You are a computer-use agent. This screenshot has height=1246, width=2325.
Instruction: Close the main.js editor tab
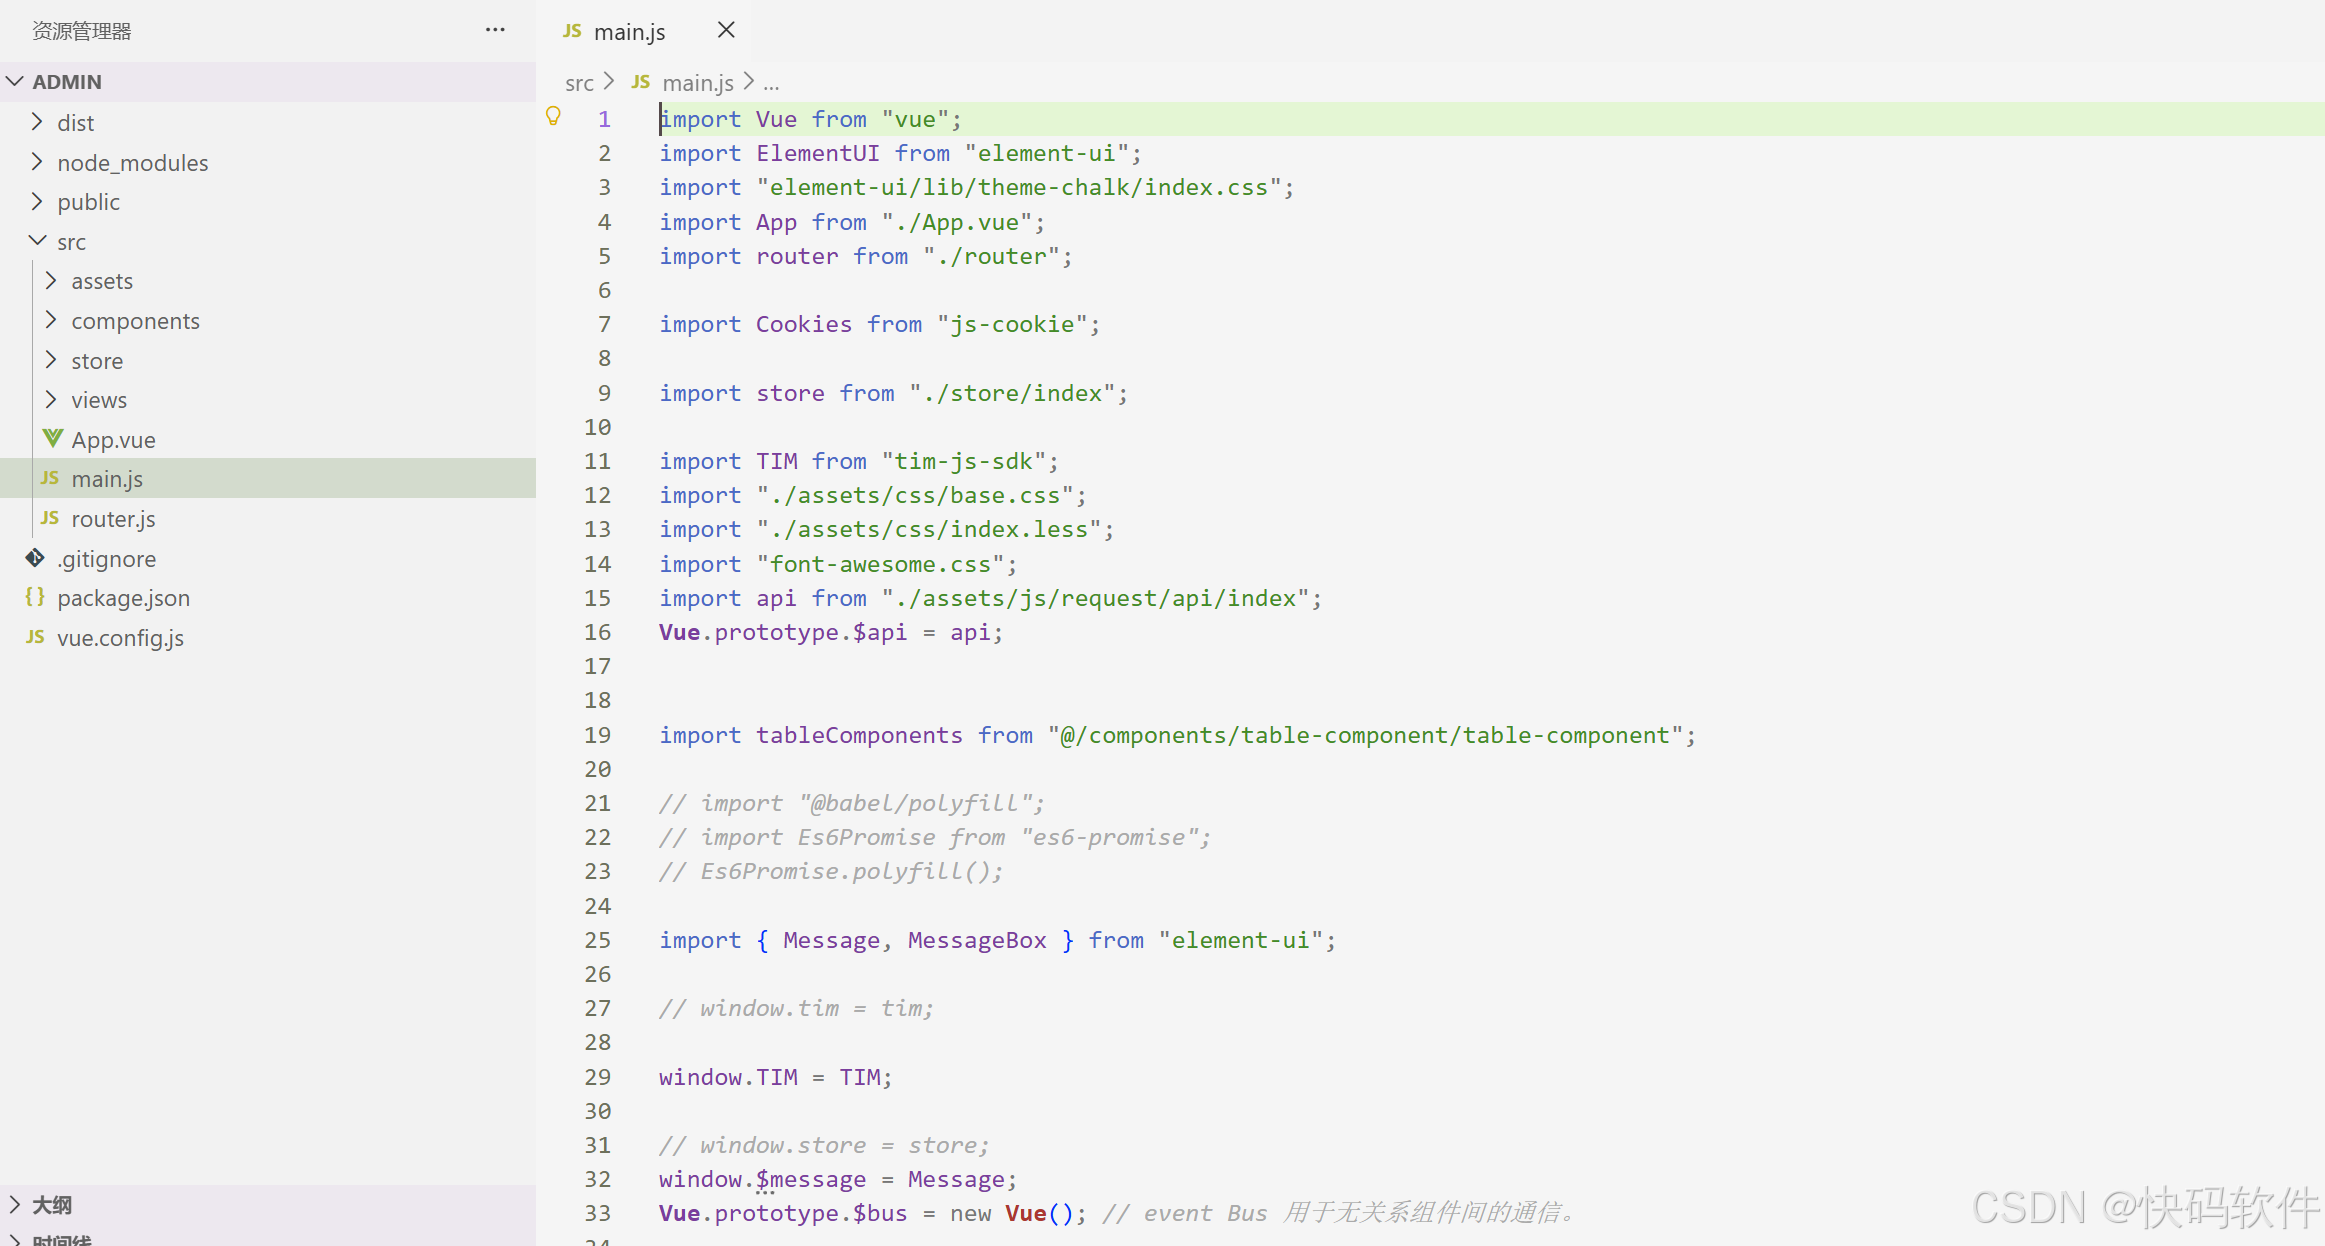(726, 30)
